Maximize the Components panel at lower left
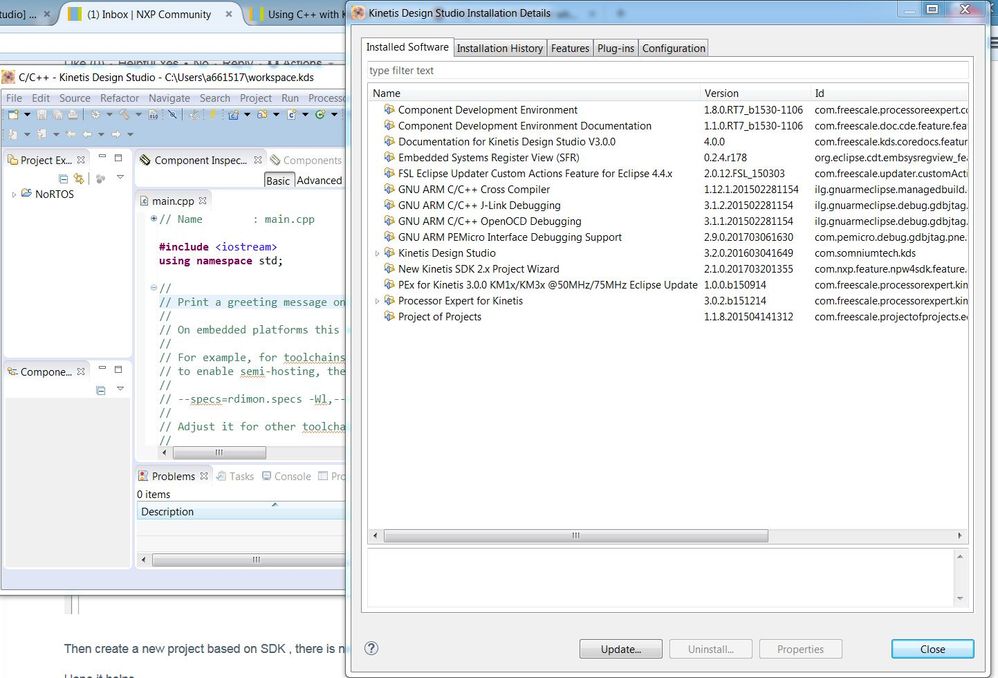 pyautogui.click(x=118, y=369)
